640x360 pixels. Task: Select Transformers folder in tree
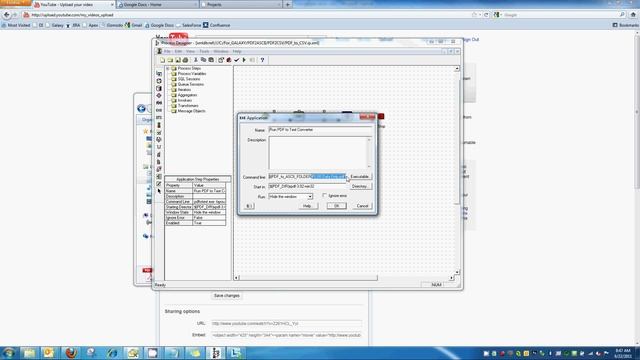pyautogui.click(x=188, y=106)
